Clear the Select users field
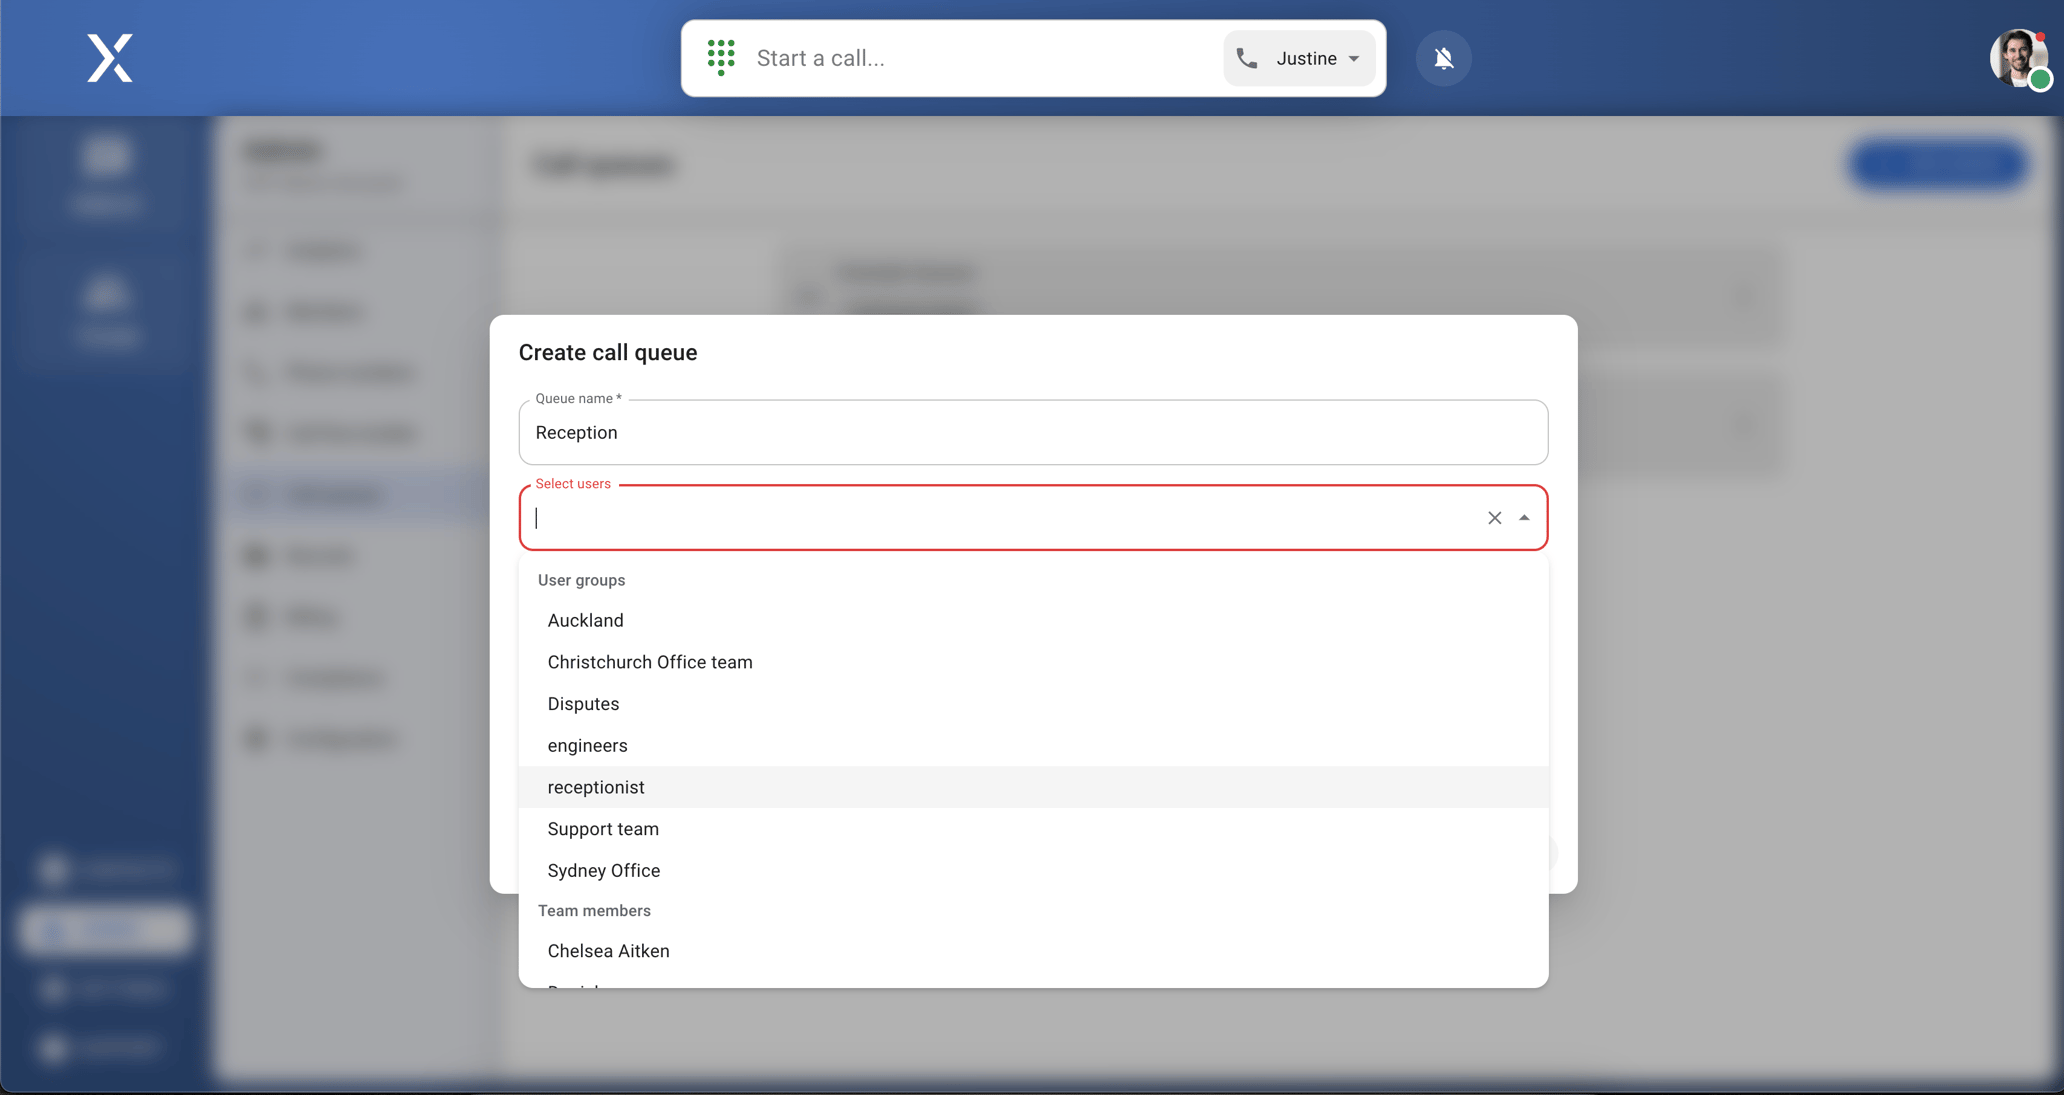The image size is (2064, 1095). coord(1494,518)
